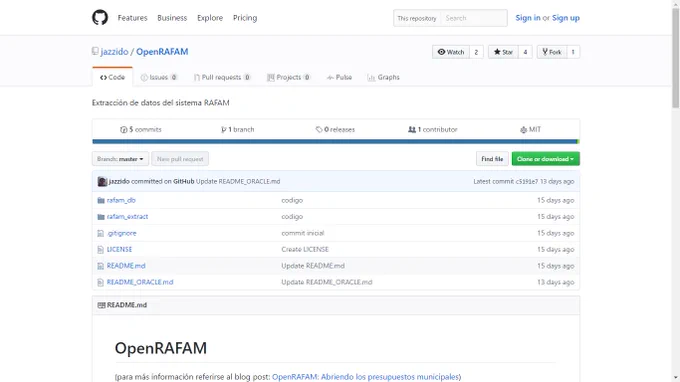Viewport: 680px width, 382px height.
Task: Open the 5 commits link
Action: pyautogui.click(x=141, y=130)
